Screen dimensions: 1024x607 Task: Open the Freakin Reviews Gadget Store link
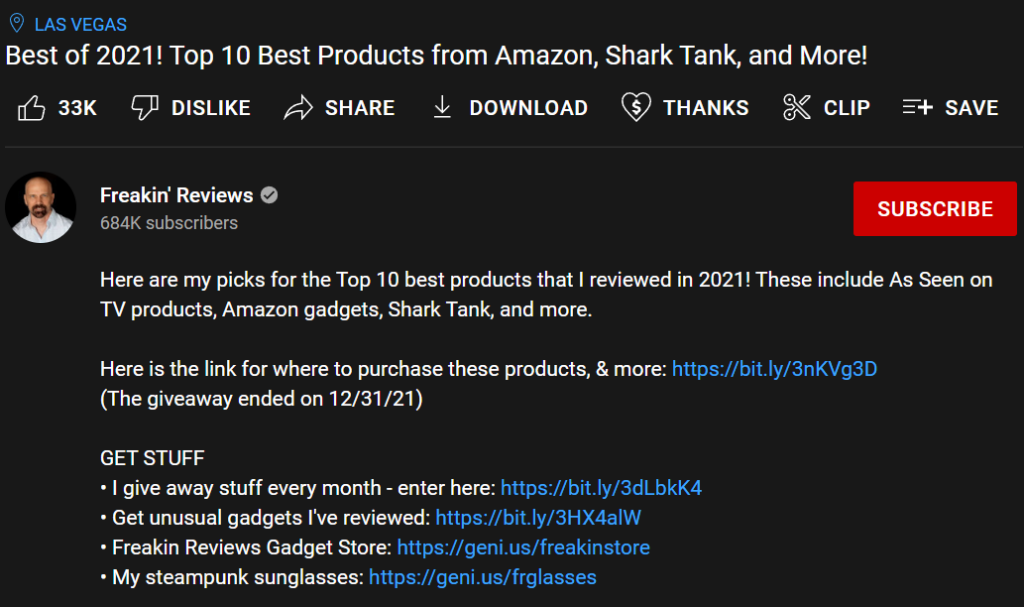[x=524, y=548]
